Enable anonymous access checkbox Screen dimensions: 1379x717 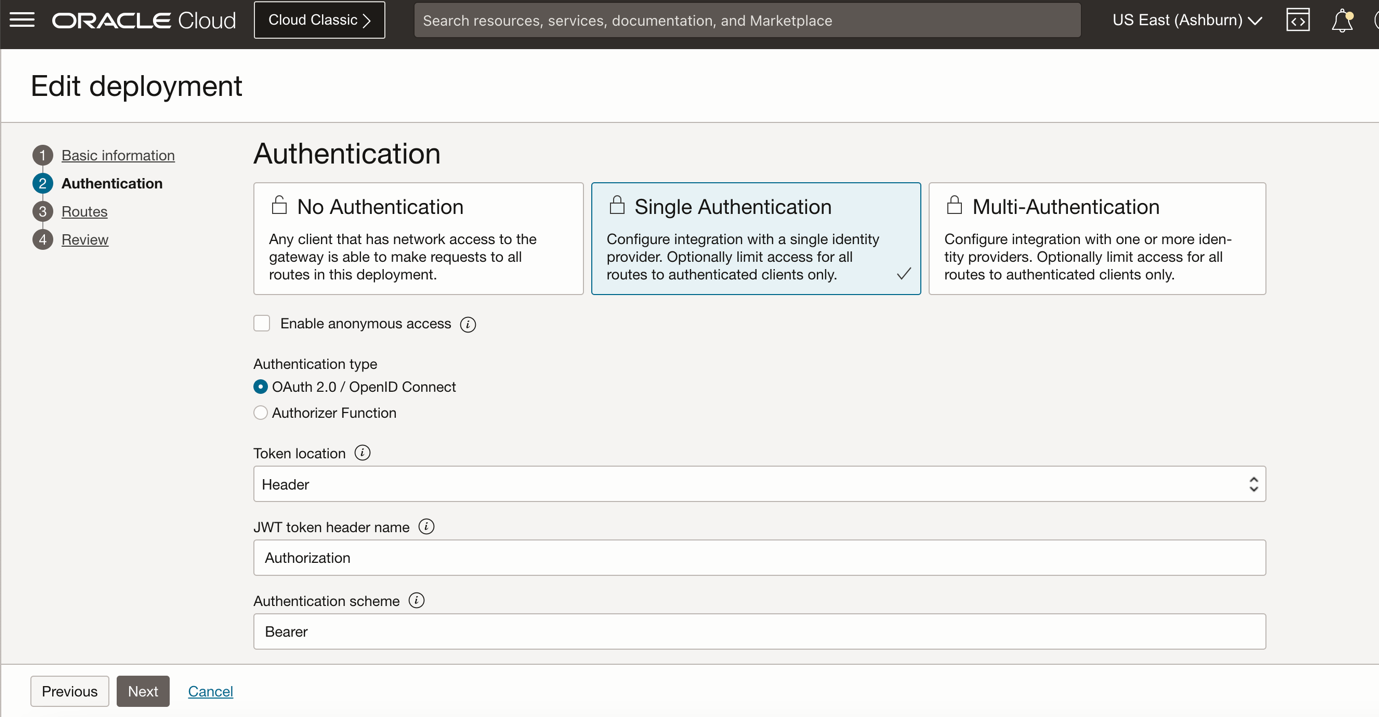coord(262,323)
